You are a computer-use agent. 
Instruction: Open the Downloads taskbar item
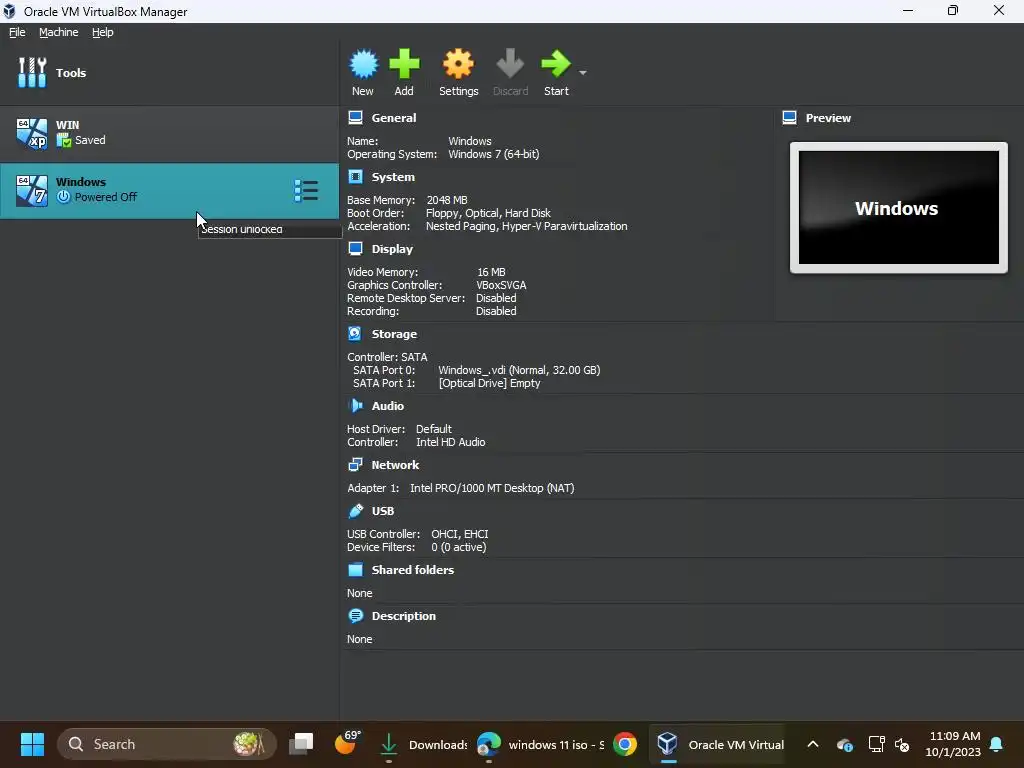point(423,744)
